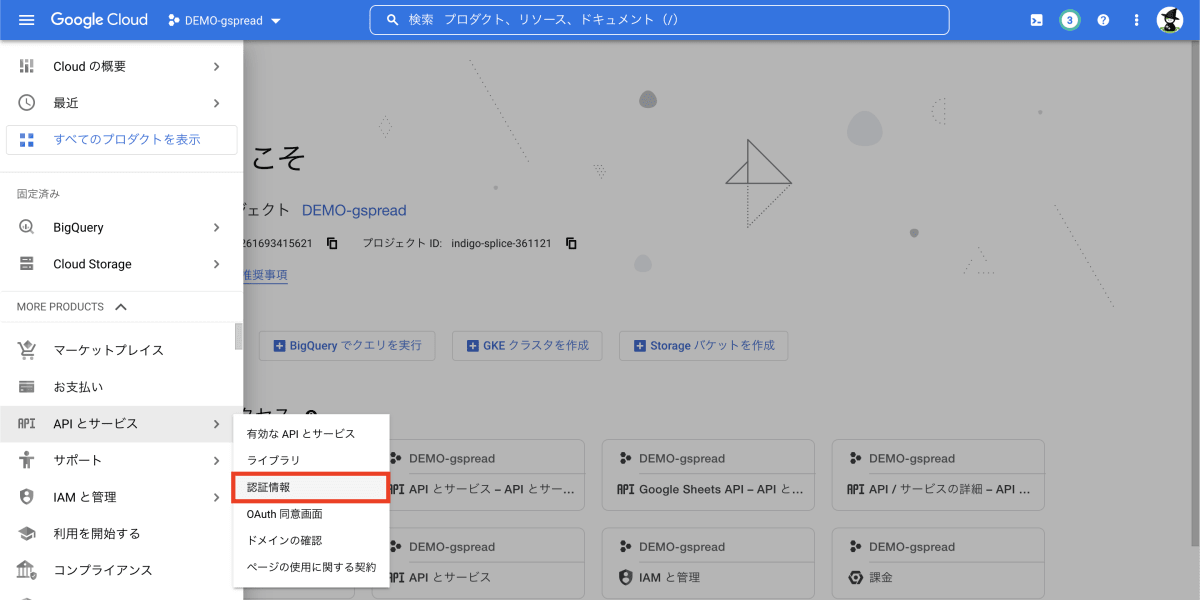This screenshot has height=600, width=1200.
Task: Expand the IAM と管理 submenu arrow
Action: (x=217, y=497)
